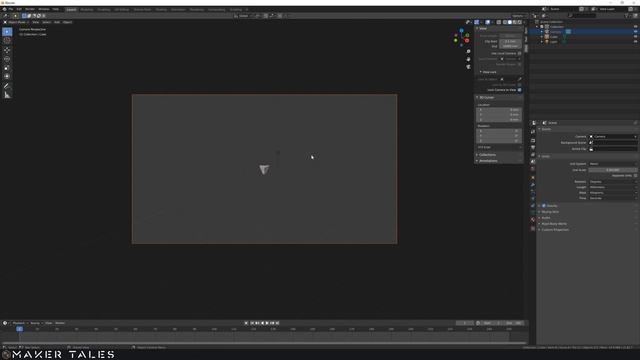Image resolution: width=640 pixels, height=360 pixels.
Task: Expand Custom Properties panel
Action: click(554, 230)
